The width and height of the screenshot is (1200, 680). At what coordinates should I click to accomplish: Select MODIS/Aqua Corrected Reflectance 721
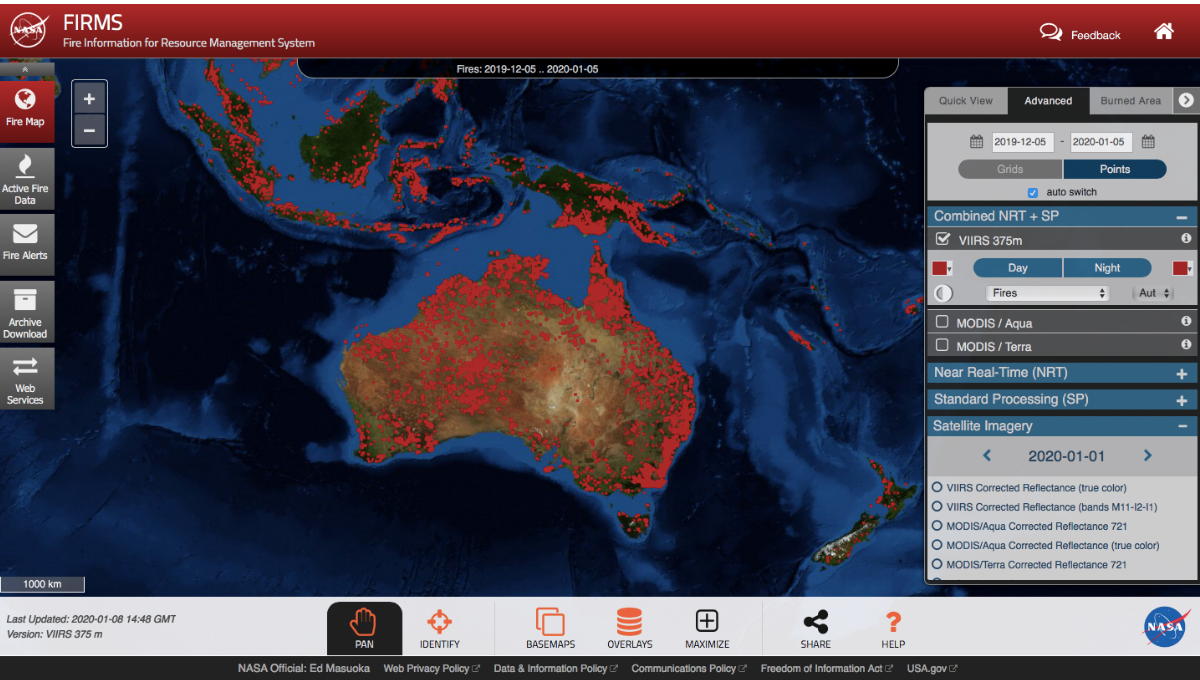click(937, 526)
